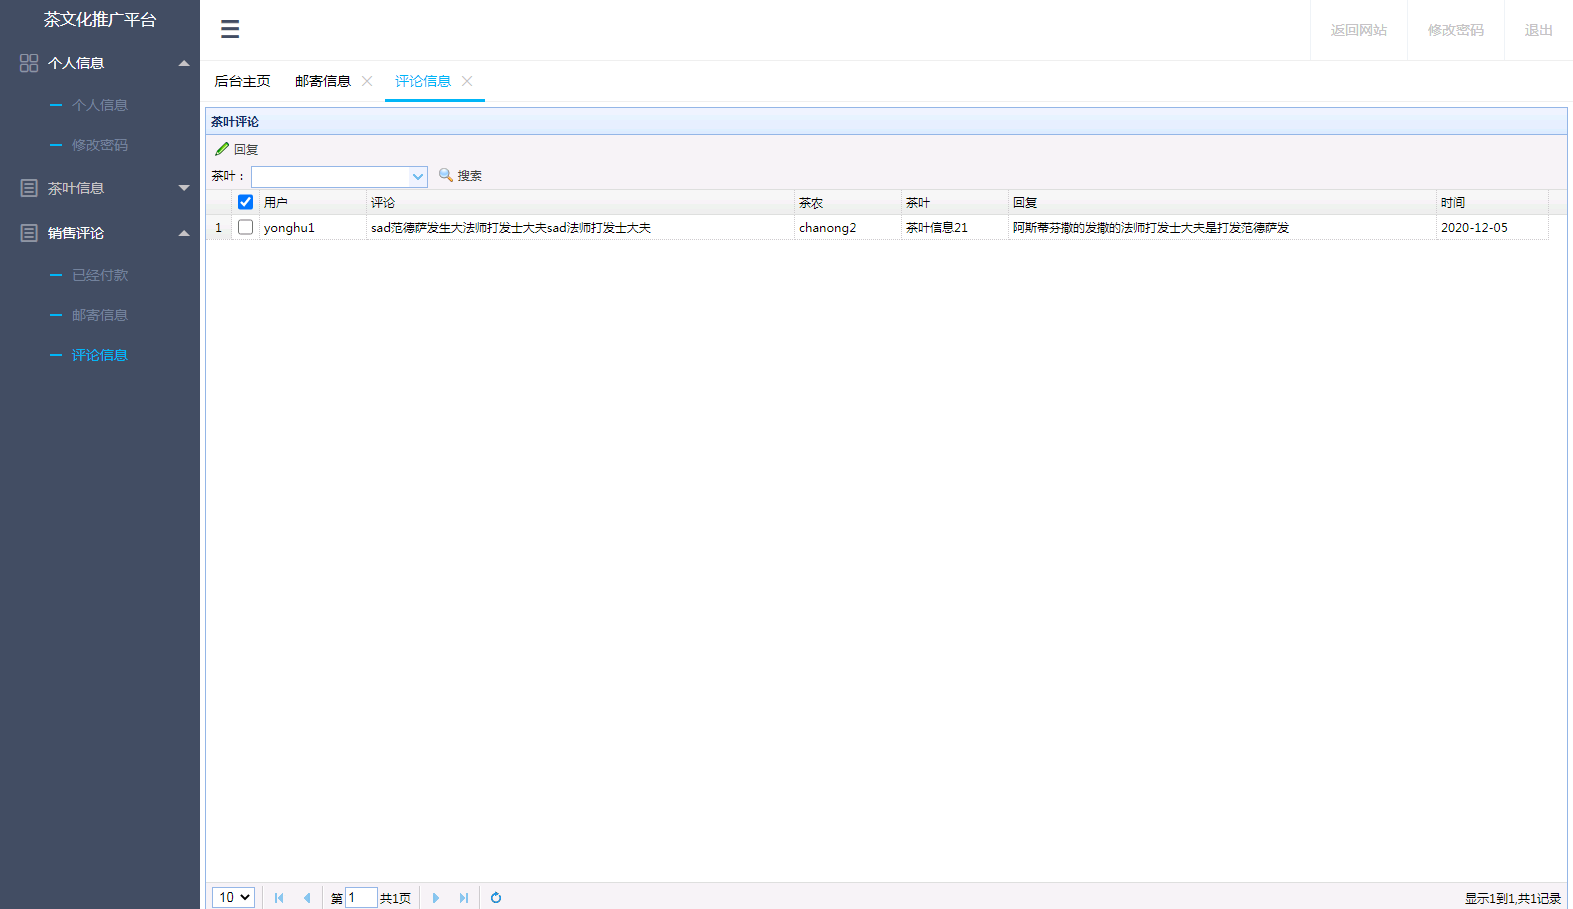Click the 显示1到1,共1记录 status text
The height and width of the screenshot is (909, 1573).
pos(1513,899)
